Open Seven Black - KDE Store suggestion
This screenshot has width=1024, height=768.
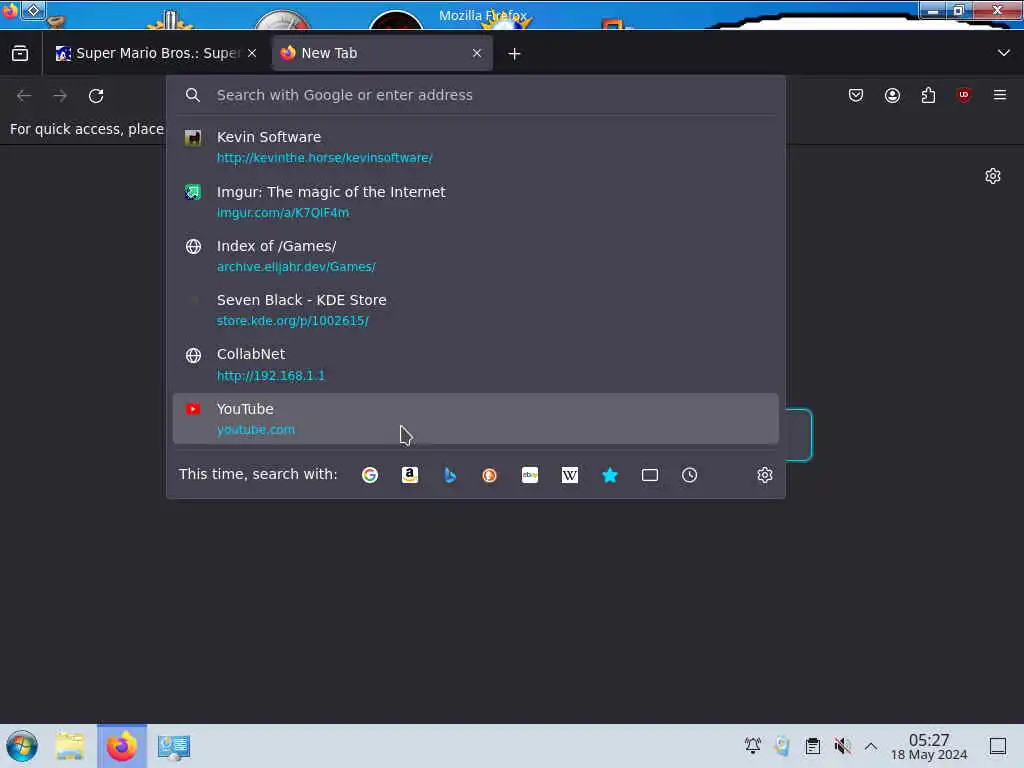(x=475, y=310)
